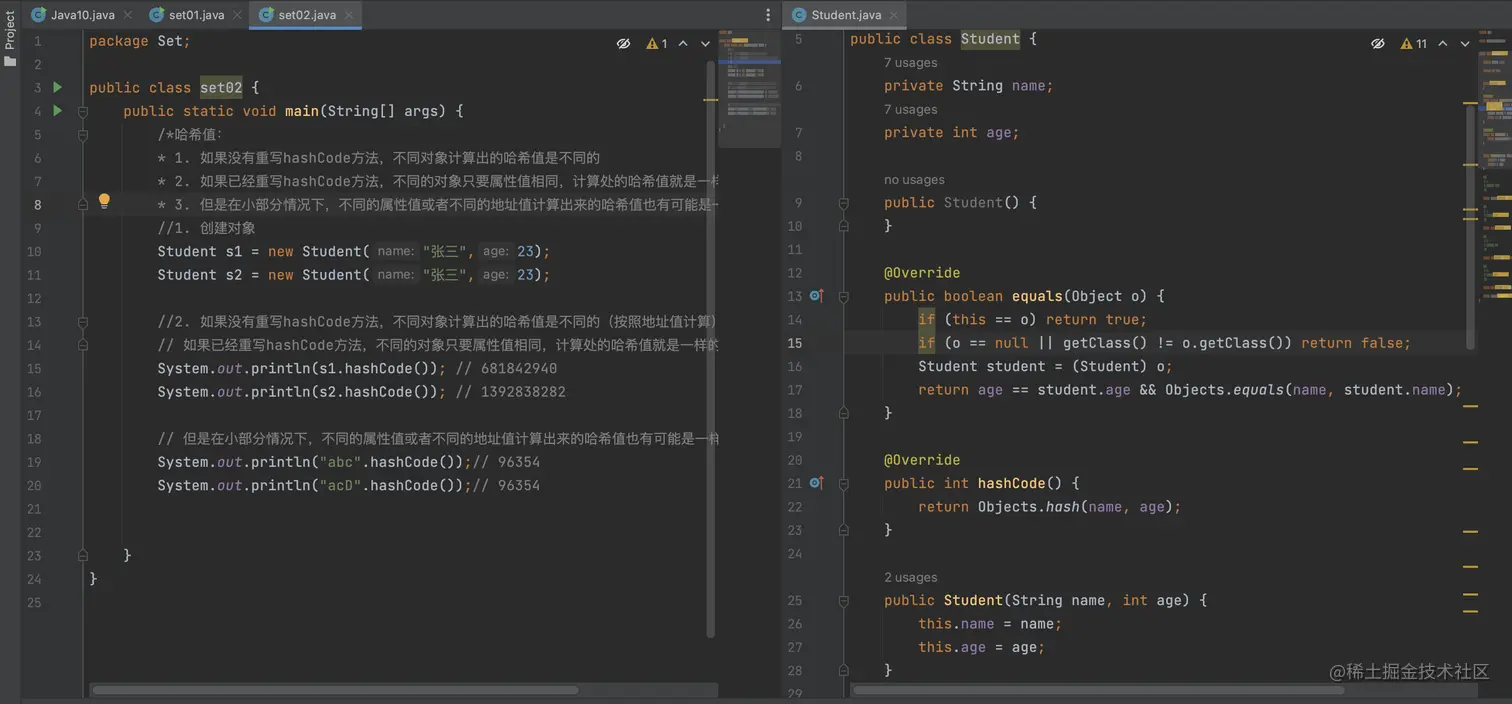Click the comment fold end marker at line 8
This screenshot has height=704, width=1512.
point(84,204)
